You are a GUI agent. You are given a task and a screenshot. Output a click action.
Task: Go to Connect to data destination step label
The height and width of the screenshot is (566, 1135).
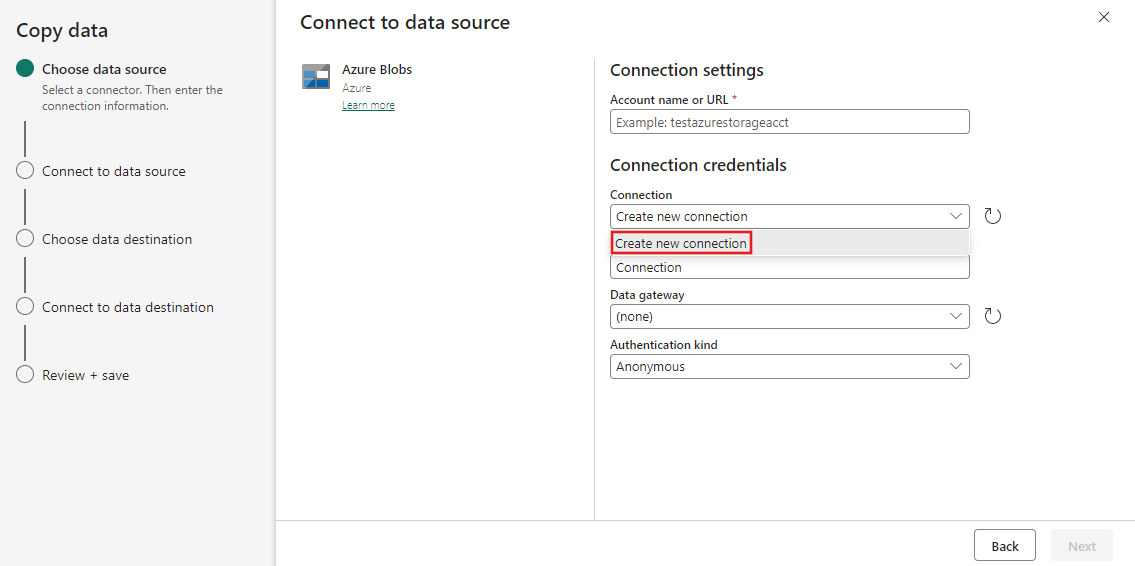(128, 308)
